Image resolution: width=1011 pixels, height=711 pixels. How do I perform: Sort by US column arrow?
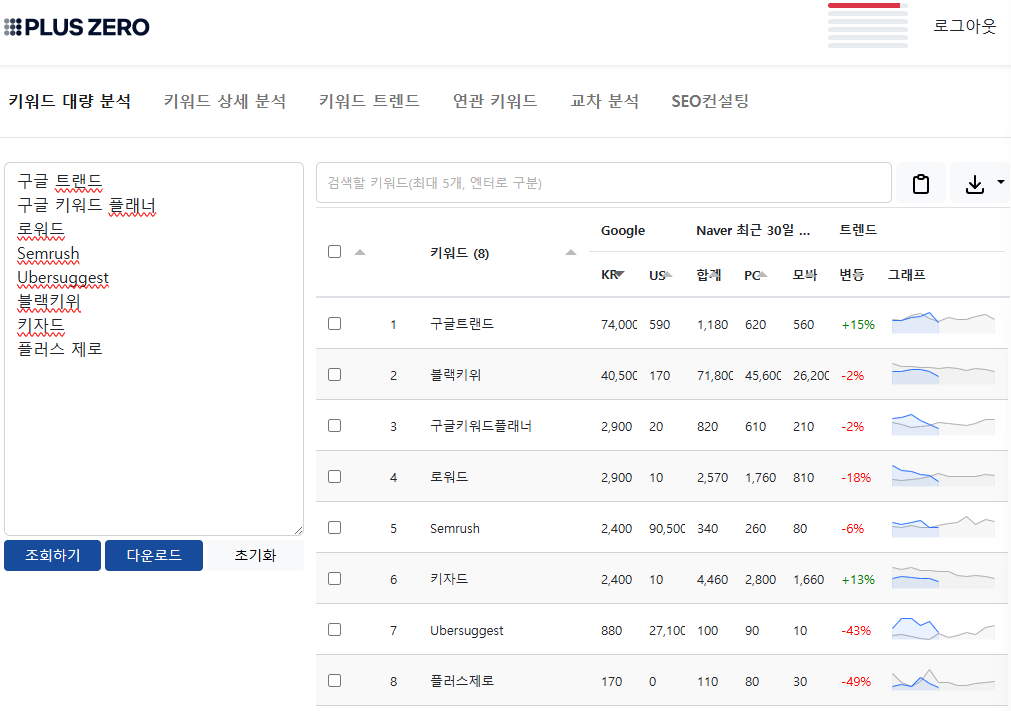pyautogui.click(x=668, y=275)
